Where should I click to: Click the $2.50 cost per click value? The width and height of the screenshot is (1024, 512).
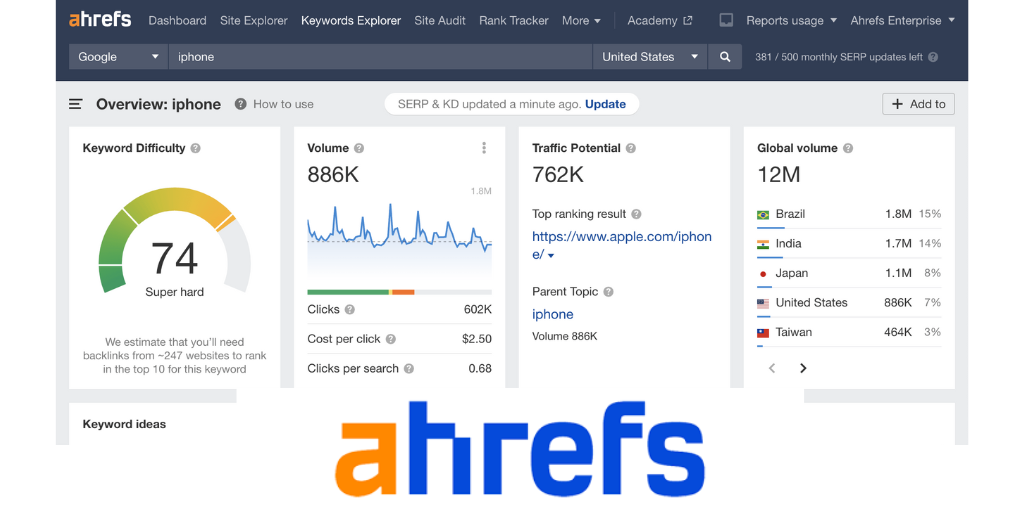coord(476,339)
